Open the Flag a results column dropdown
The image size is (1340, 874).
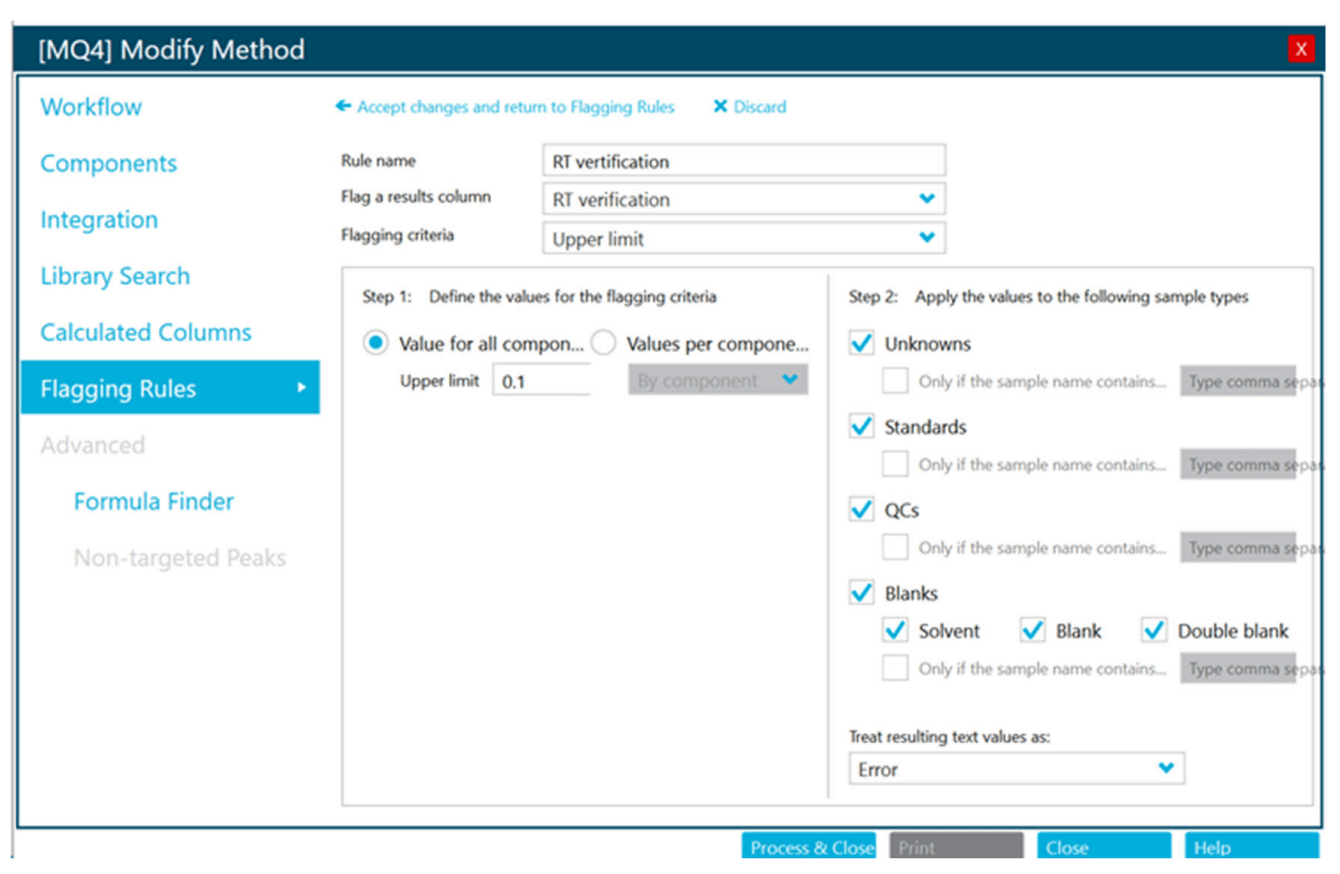pos(926,199)
